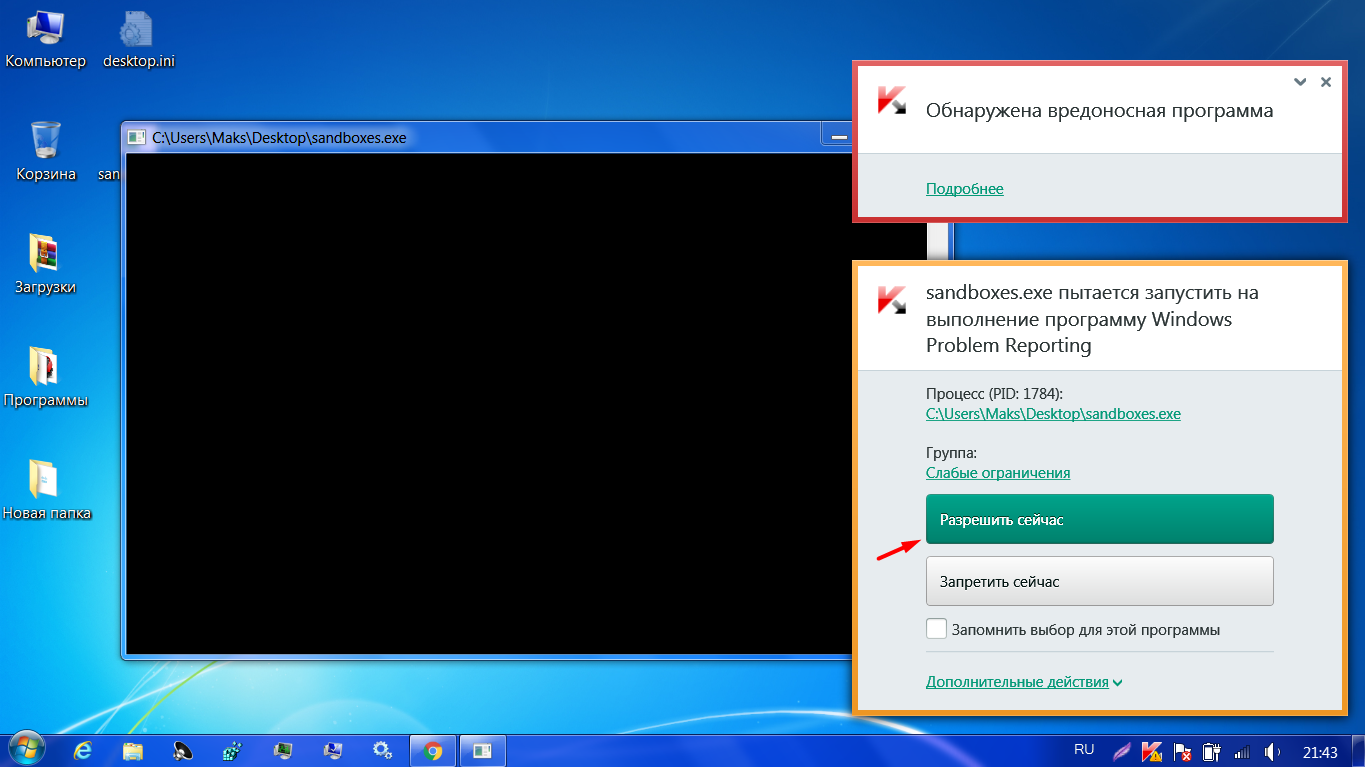Click the 'Запретить сейчас' button

point(1099,581)
